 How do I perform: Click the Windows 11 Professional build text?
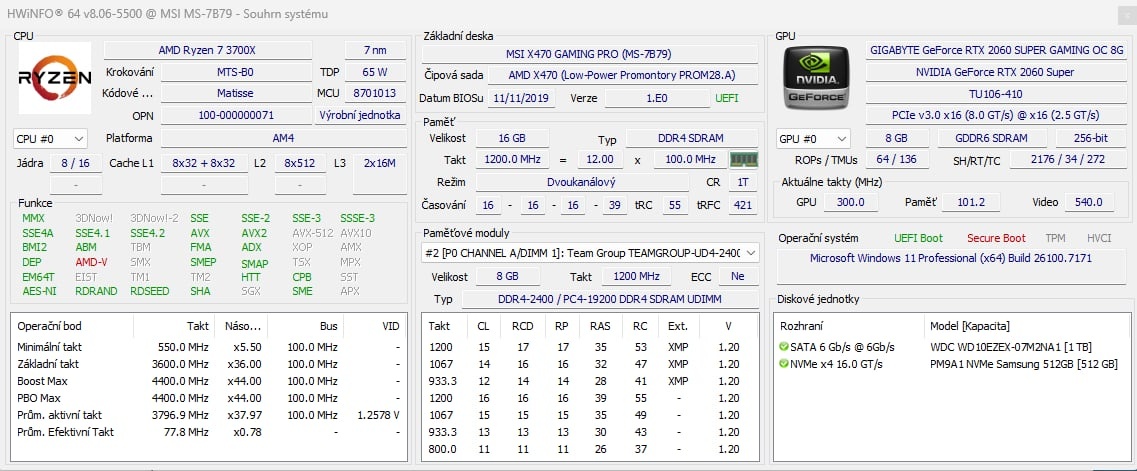[951, 258]
